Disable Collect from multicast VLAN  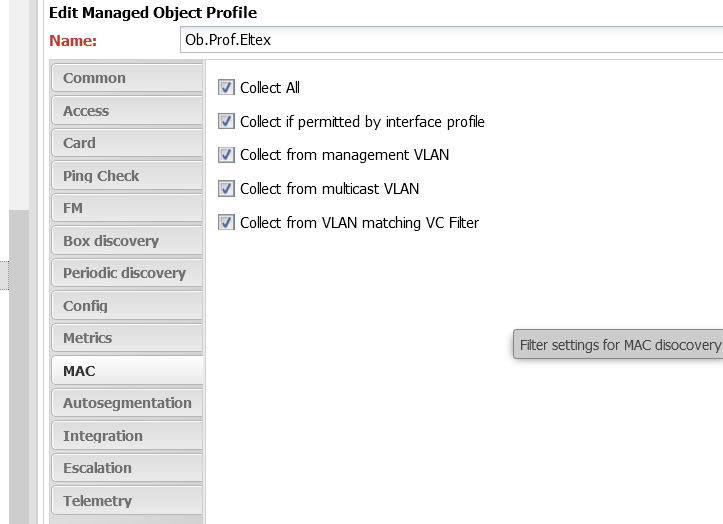click(x=226, y=189)
